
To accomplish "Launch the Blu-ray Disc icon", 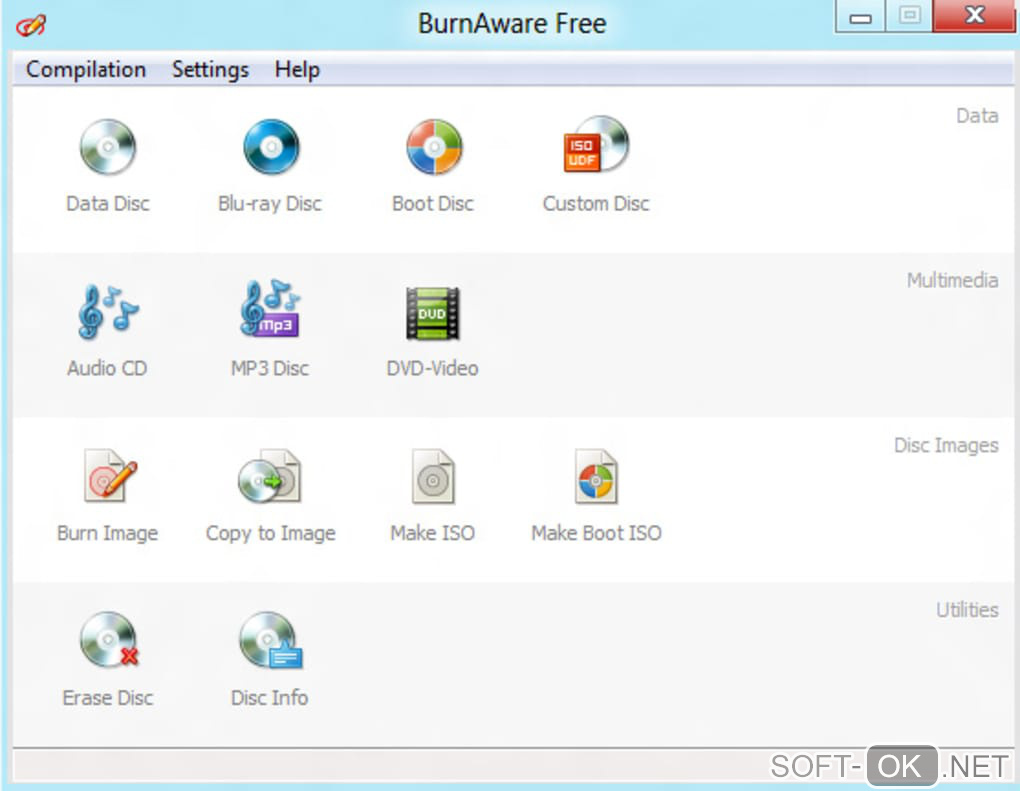I will tap(271, 147).
